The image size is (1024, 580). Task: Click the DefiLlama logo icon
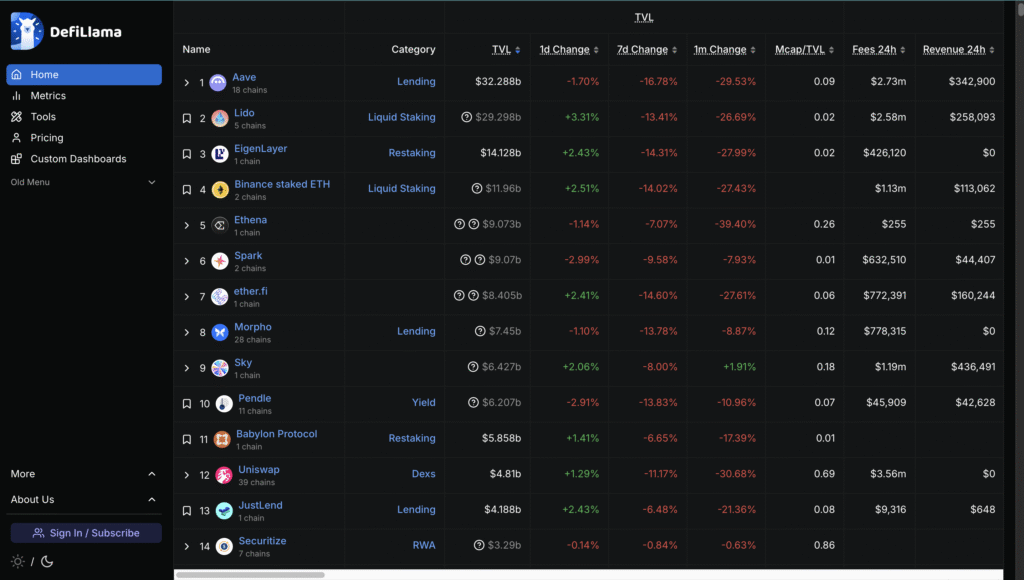tap(27, 31)
